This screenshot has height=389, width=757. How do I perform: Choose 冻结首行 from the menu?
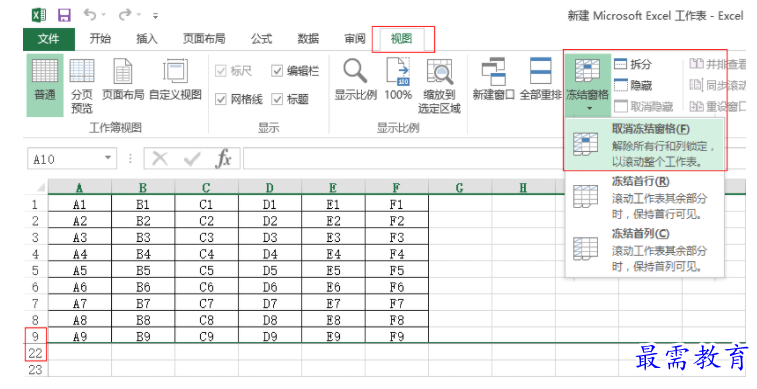(x=645, y=197)
